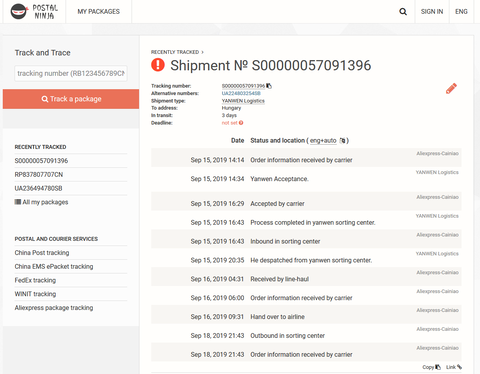Click the tracking number input field

71,73
